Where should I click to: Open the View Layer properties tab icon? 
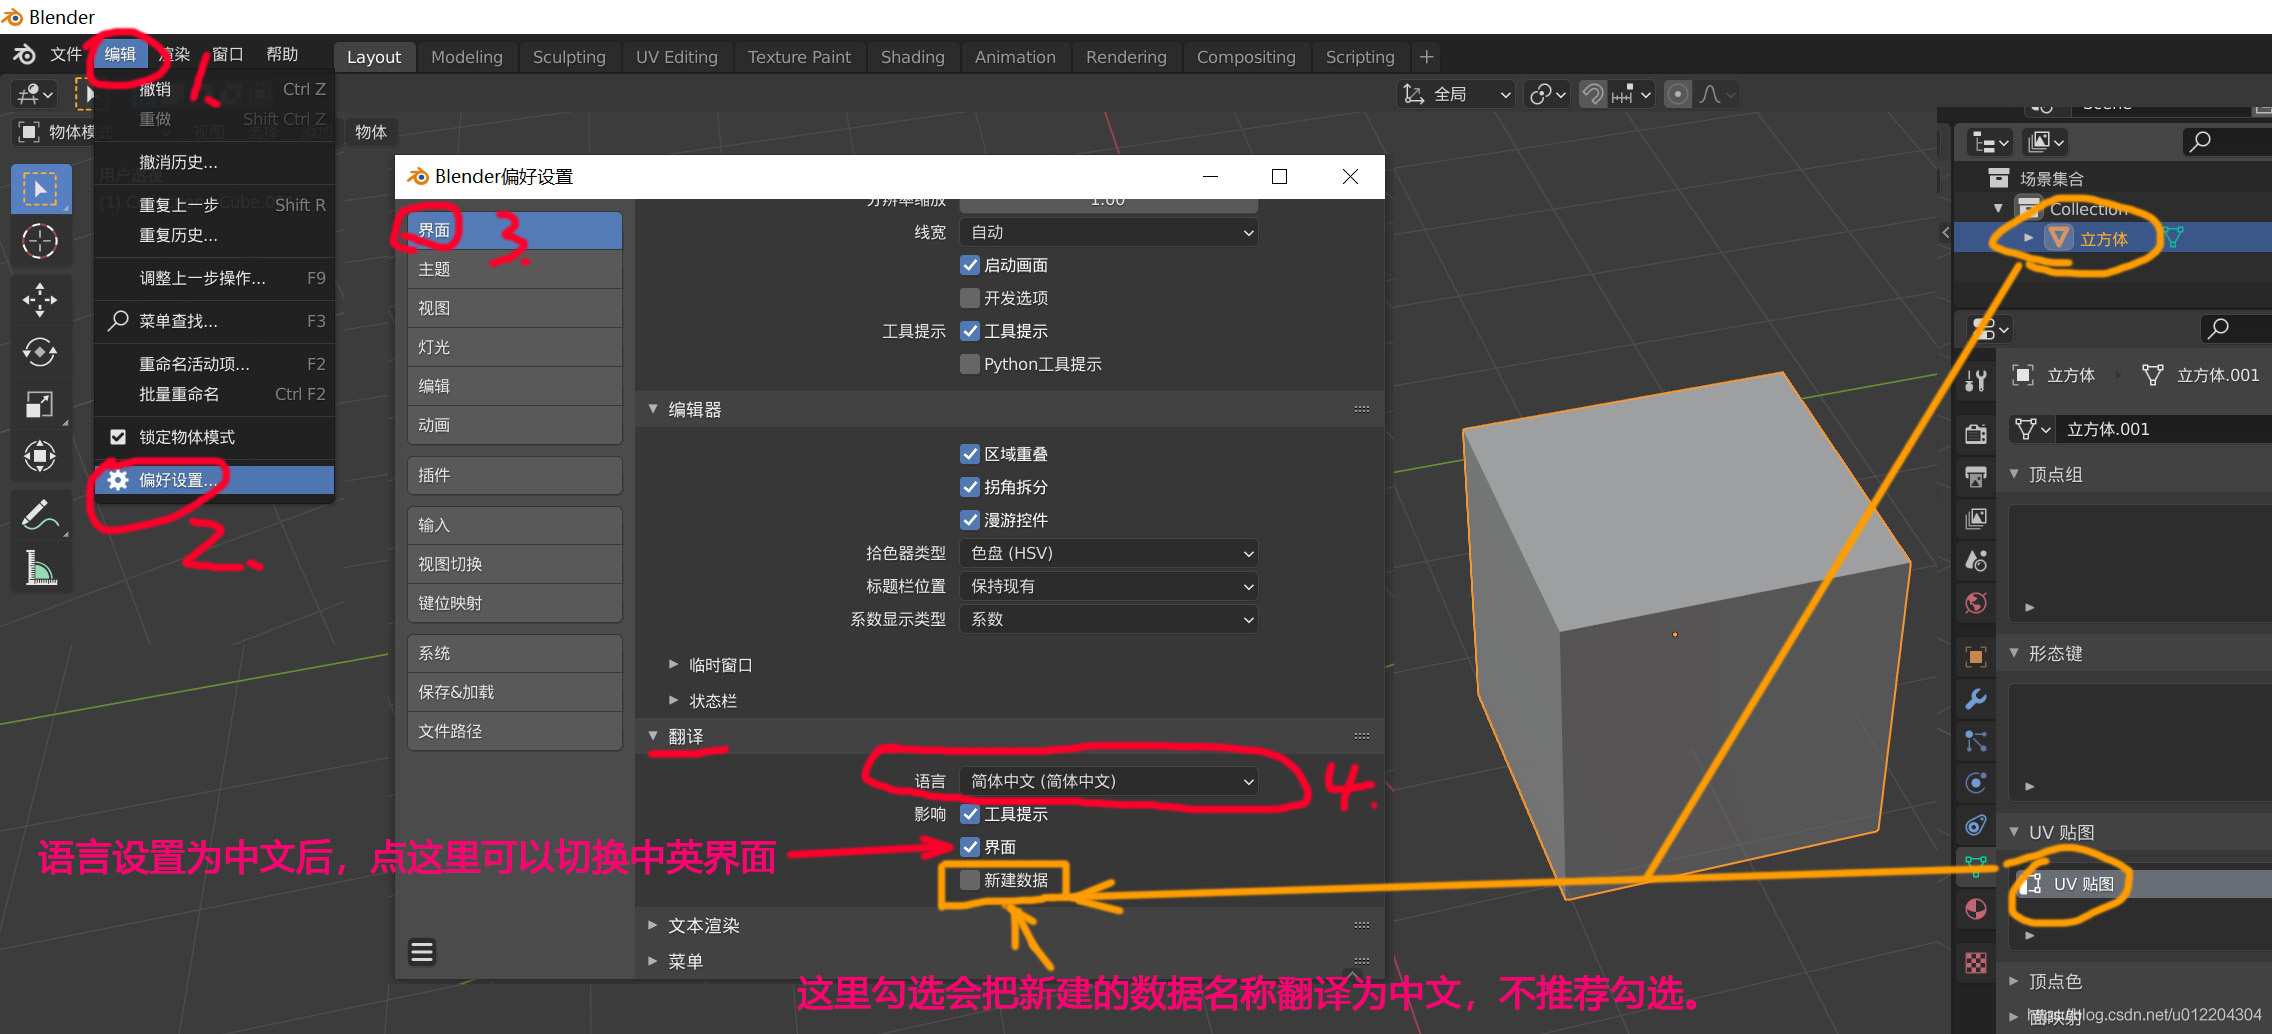(x=1976, y=518)
